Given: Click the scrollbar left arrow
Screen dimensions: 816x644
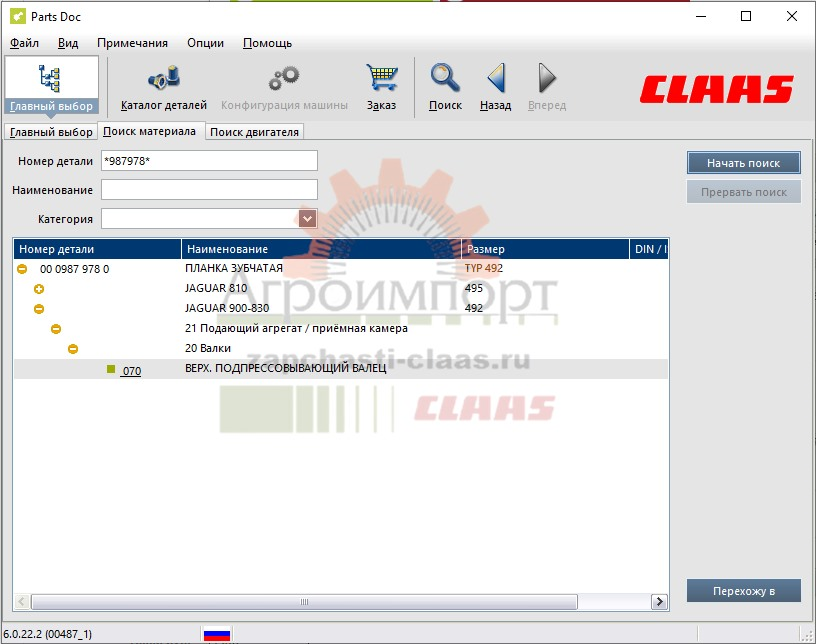Looking at the screenshot, I should (22, 602).
